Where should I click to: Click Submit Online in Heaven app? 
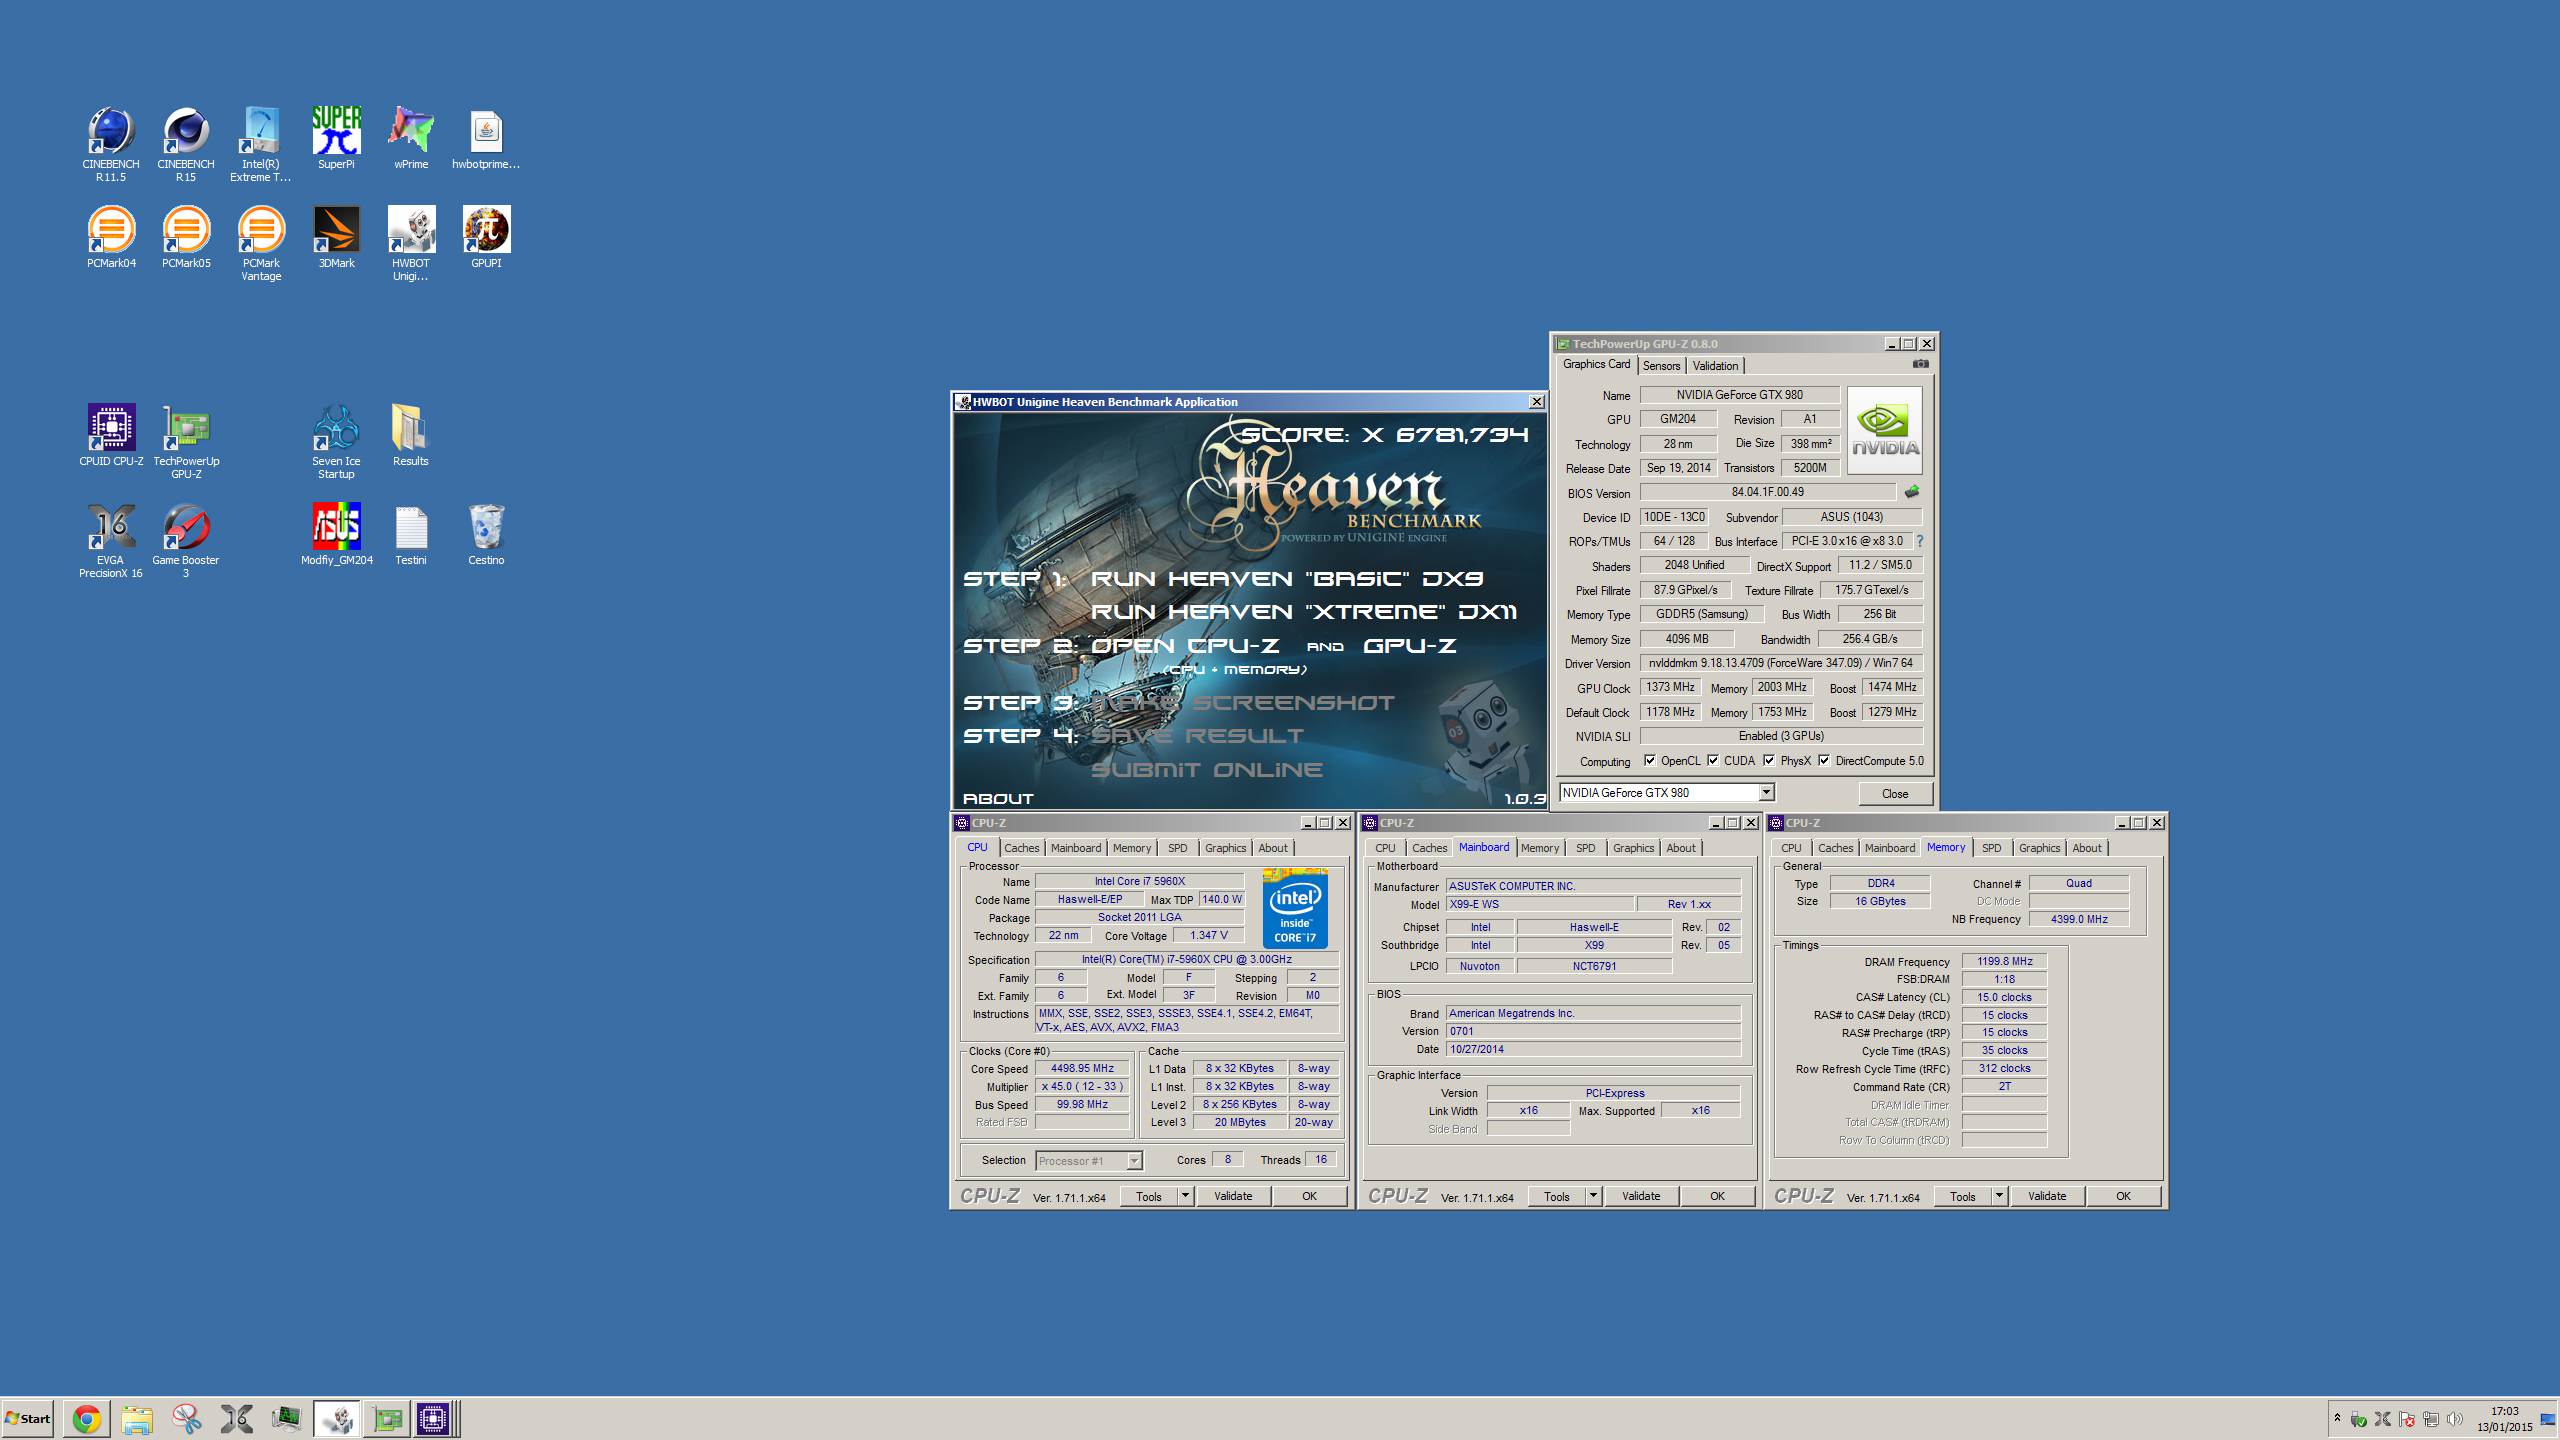[1206, 770]
